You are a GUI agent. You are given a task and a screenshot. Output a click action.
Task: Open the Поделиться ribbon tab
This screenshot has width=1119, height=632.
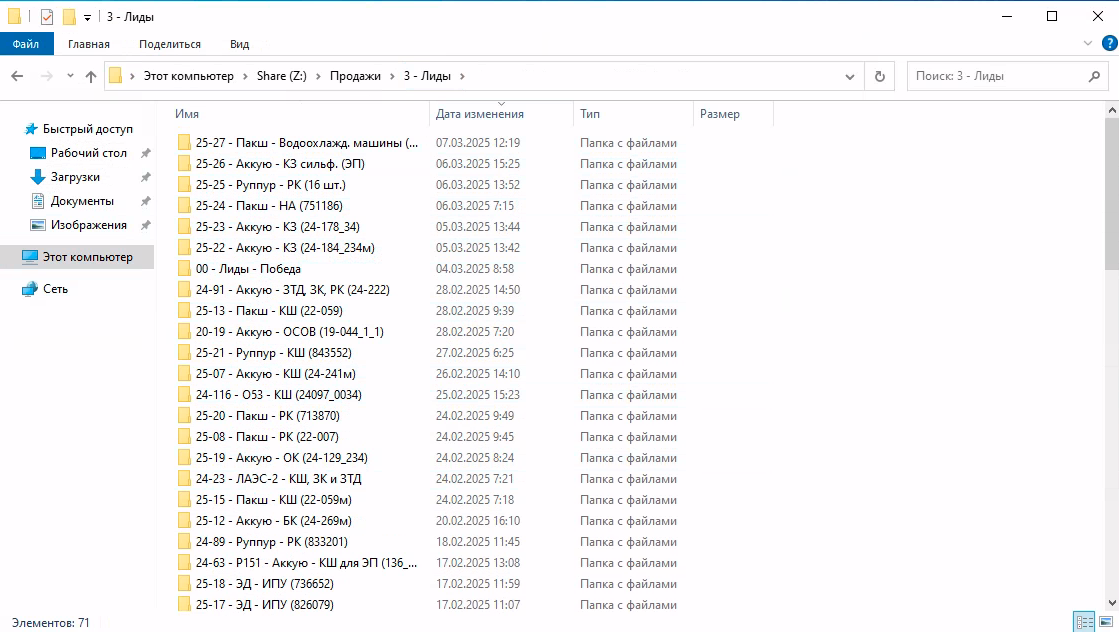[x=170, y=44]
